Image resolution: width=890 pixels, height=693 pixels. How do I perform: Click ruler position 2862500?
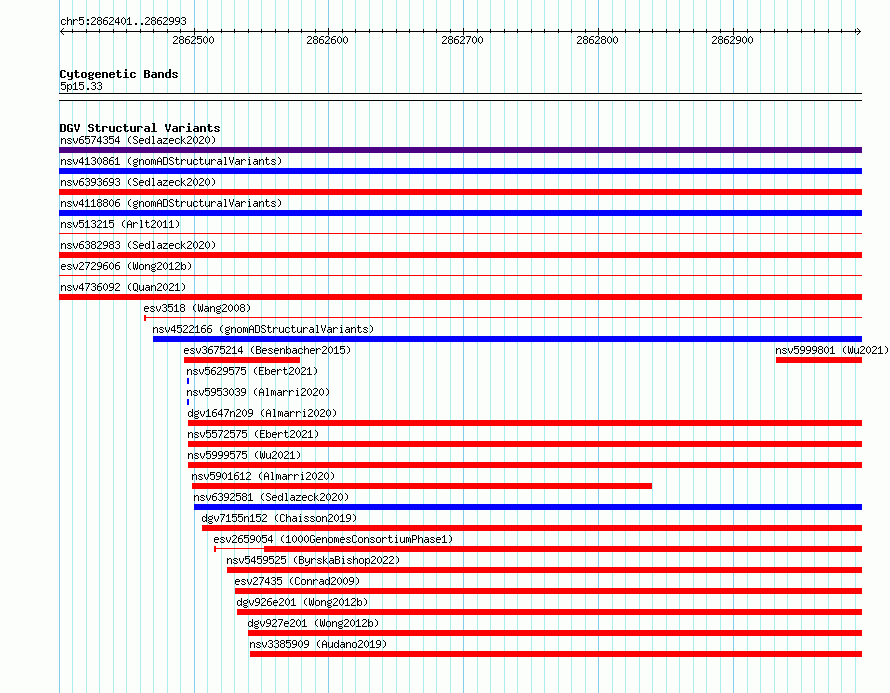point(194,40)
